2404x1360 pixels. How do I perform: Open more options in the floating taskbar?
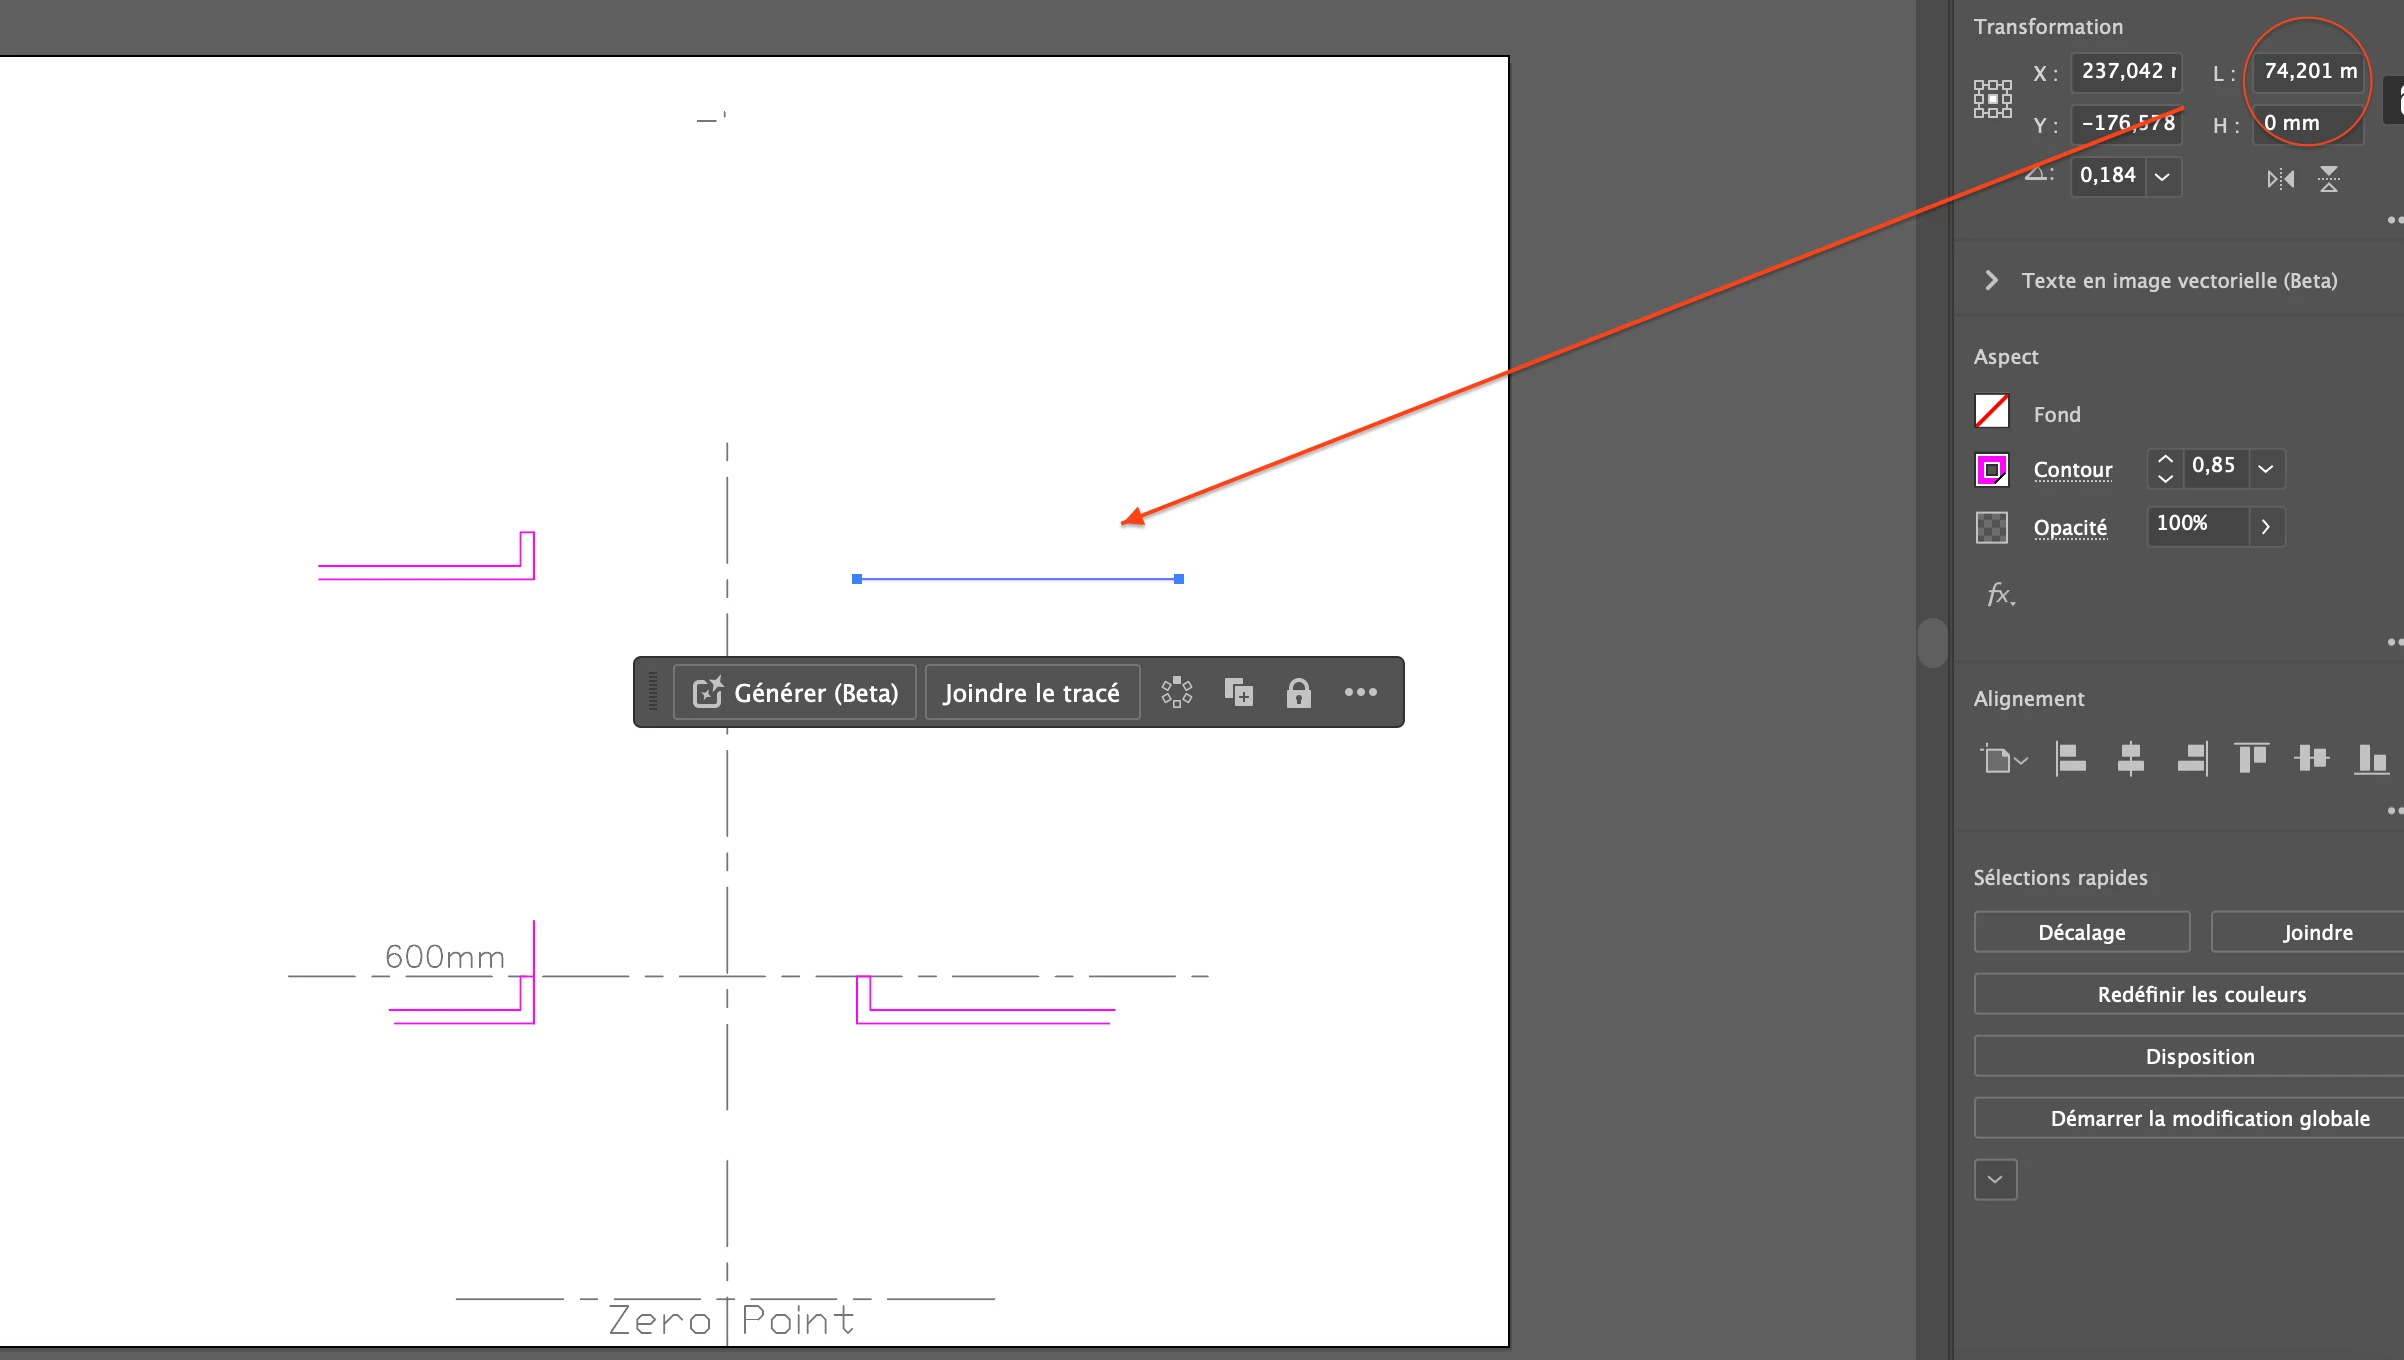1360,692
